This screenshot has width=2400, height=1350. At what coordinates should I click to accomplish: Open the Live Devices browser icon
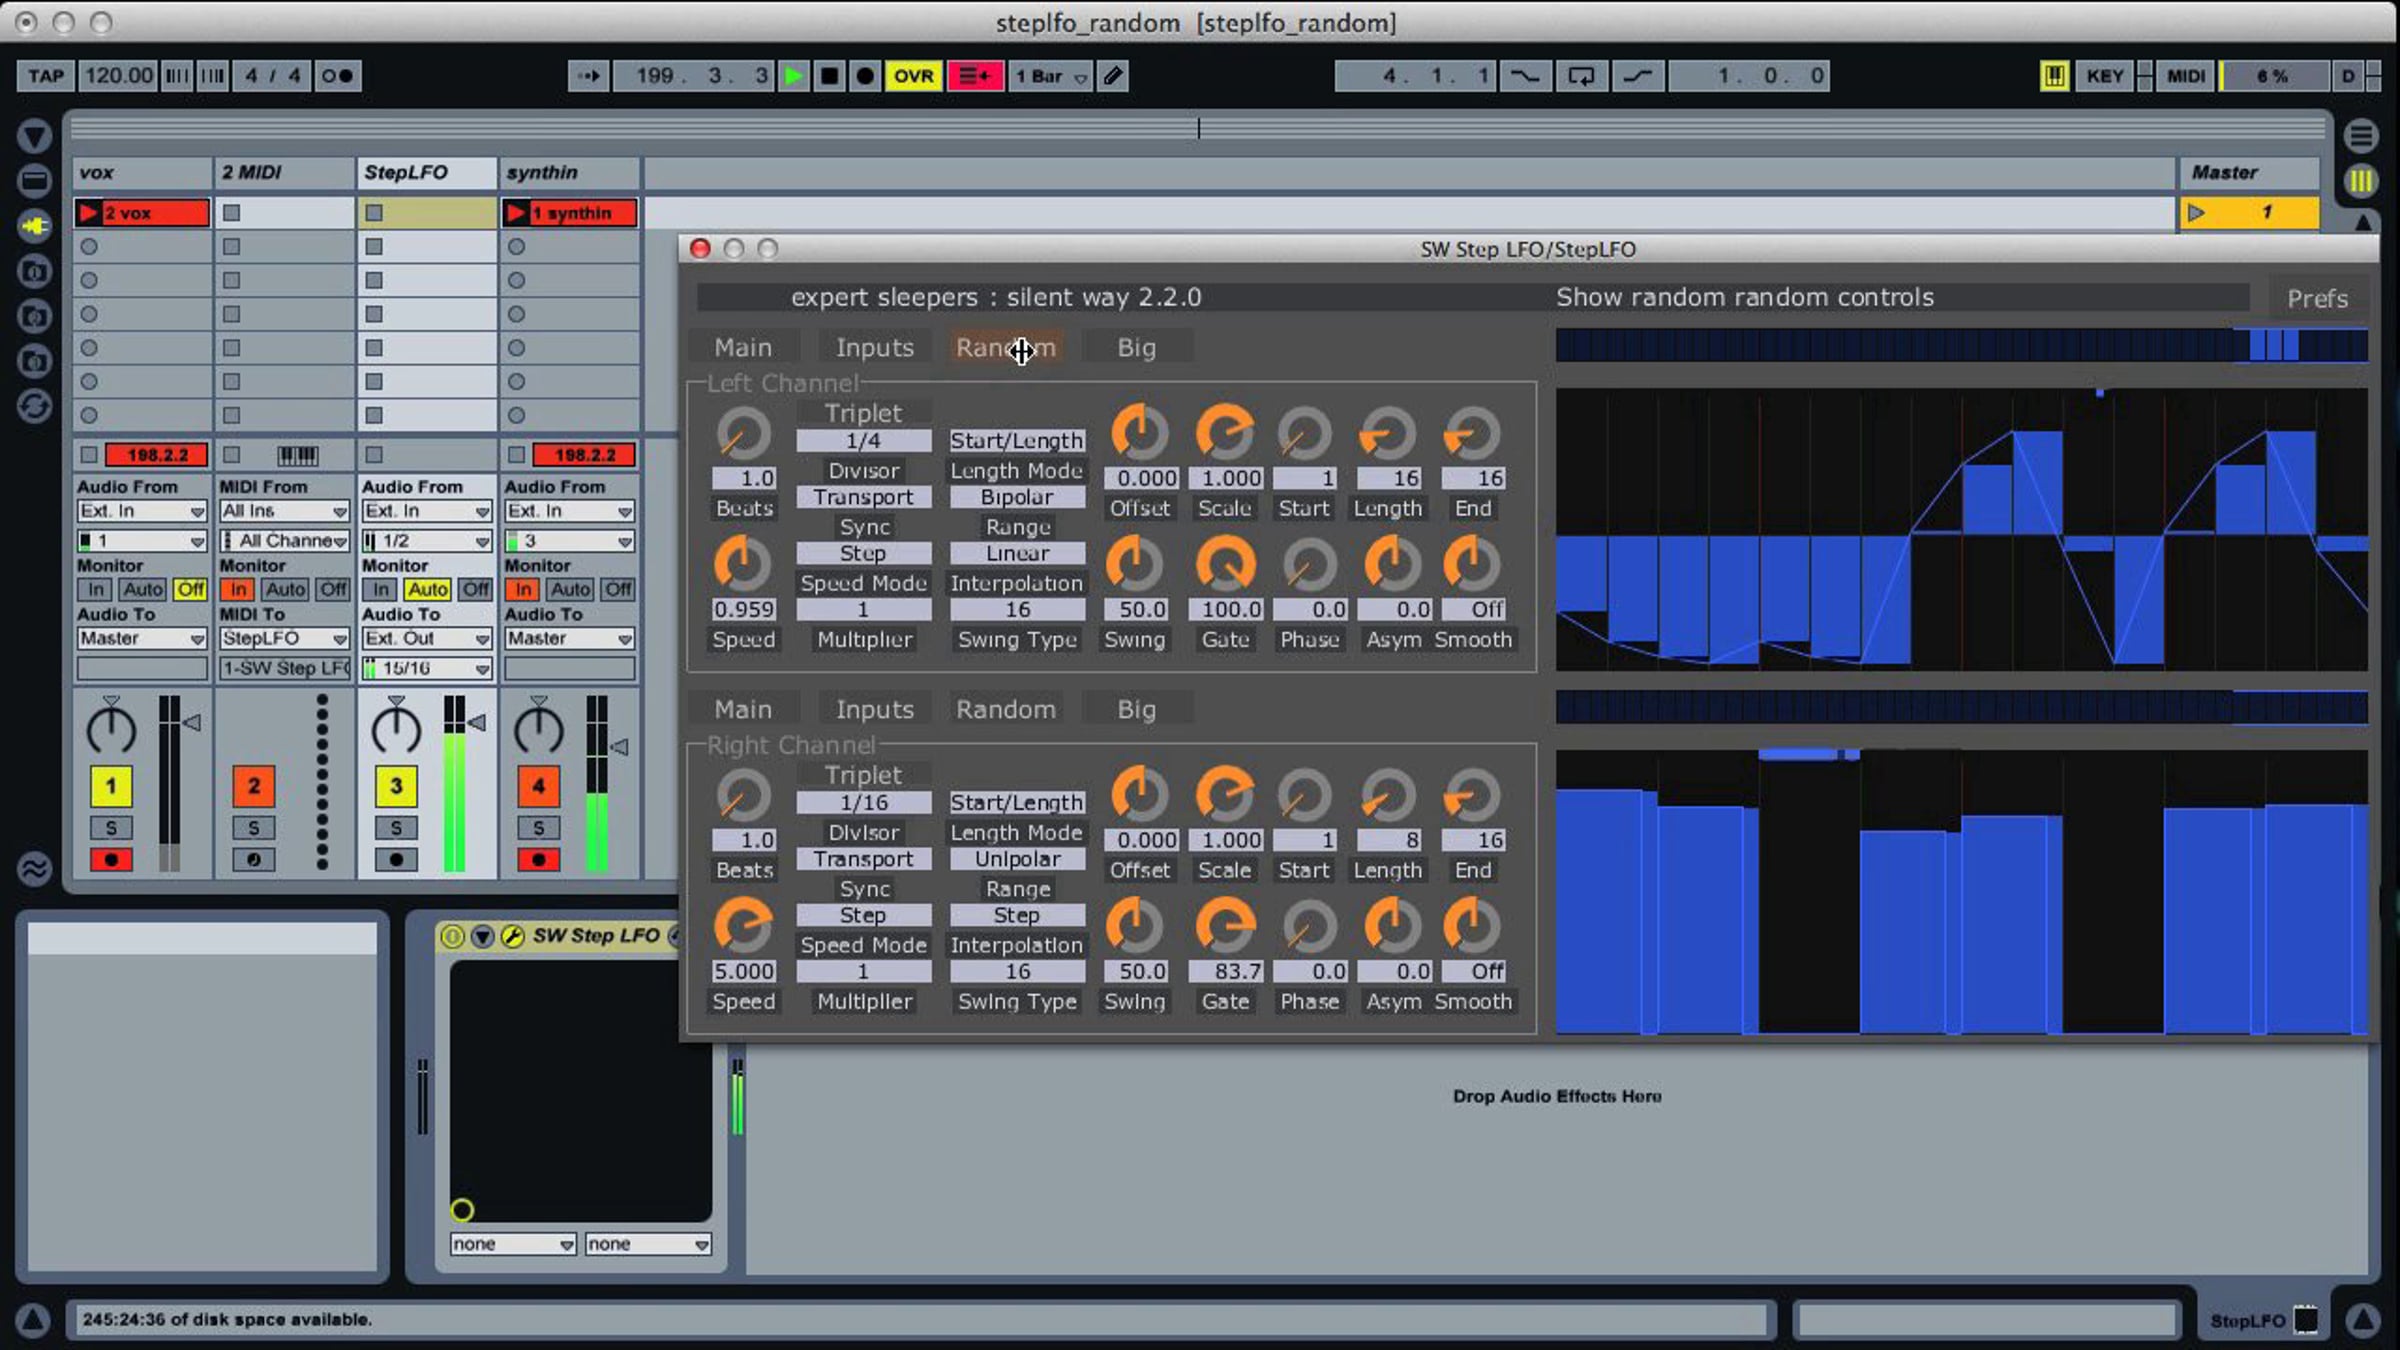tap(34, 181)
